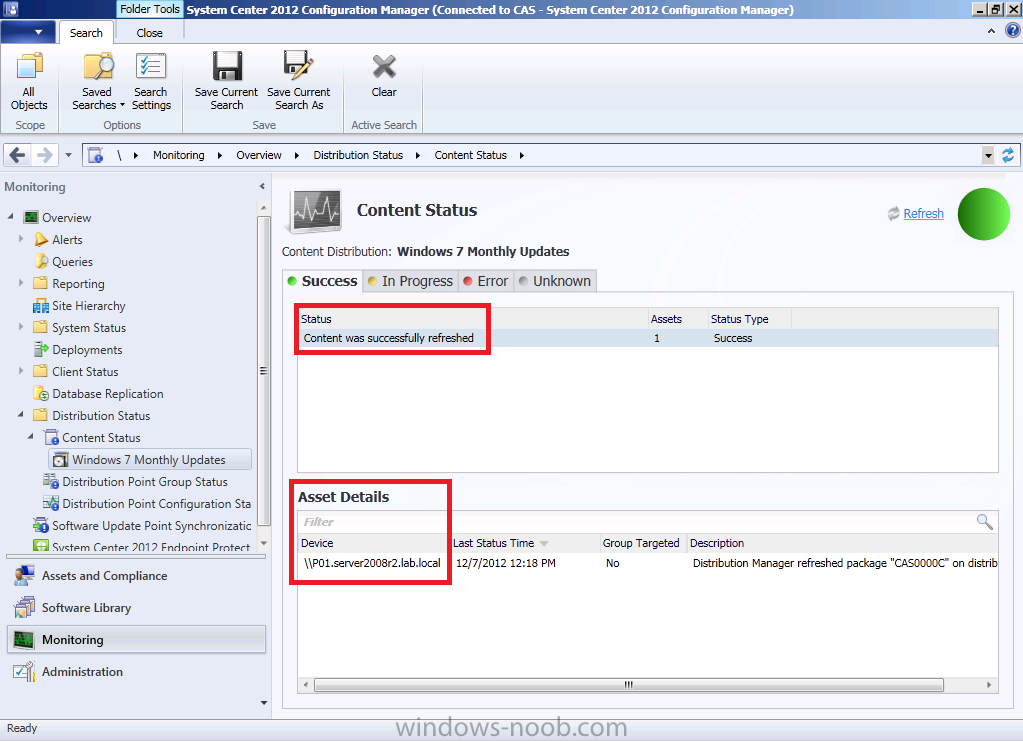Switch to Software Library workspace

point(136,608)
